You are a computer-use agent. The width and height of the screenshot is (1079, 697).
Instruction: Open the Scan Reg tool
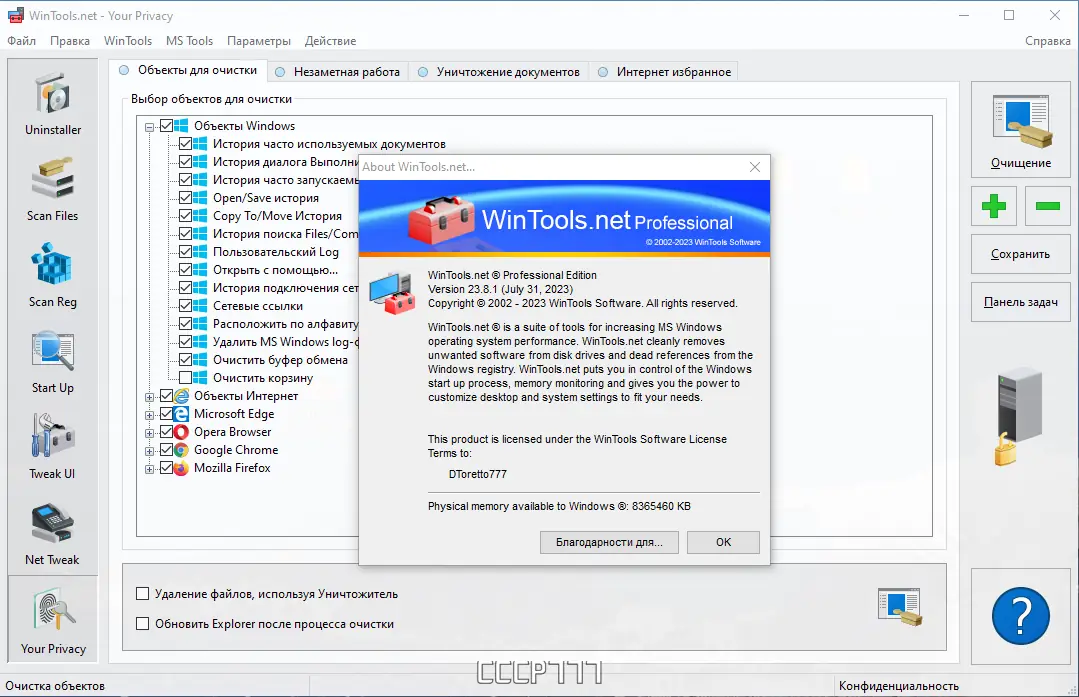(53, 275)
